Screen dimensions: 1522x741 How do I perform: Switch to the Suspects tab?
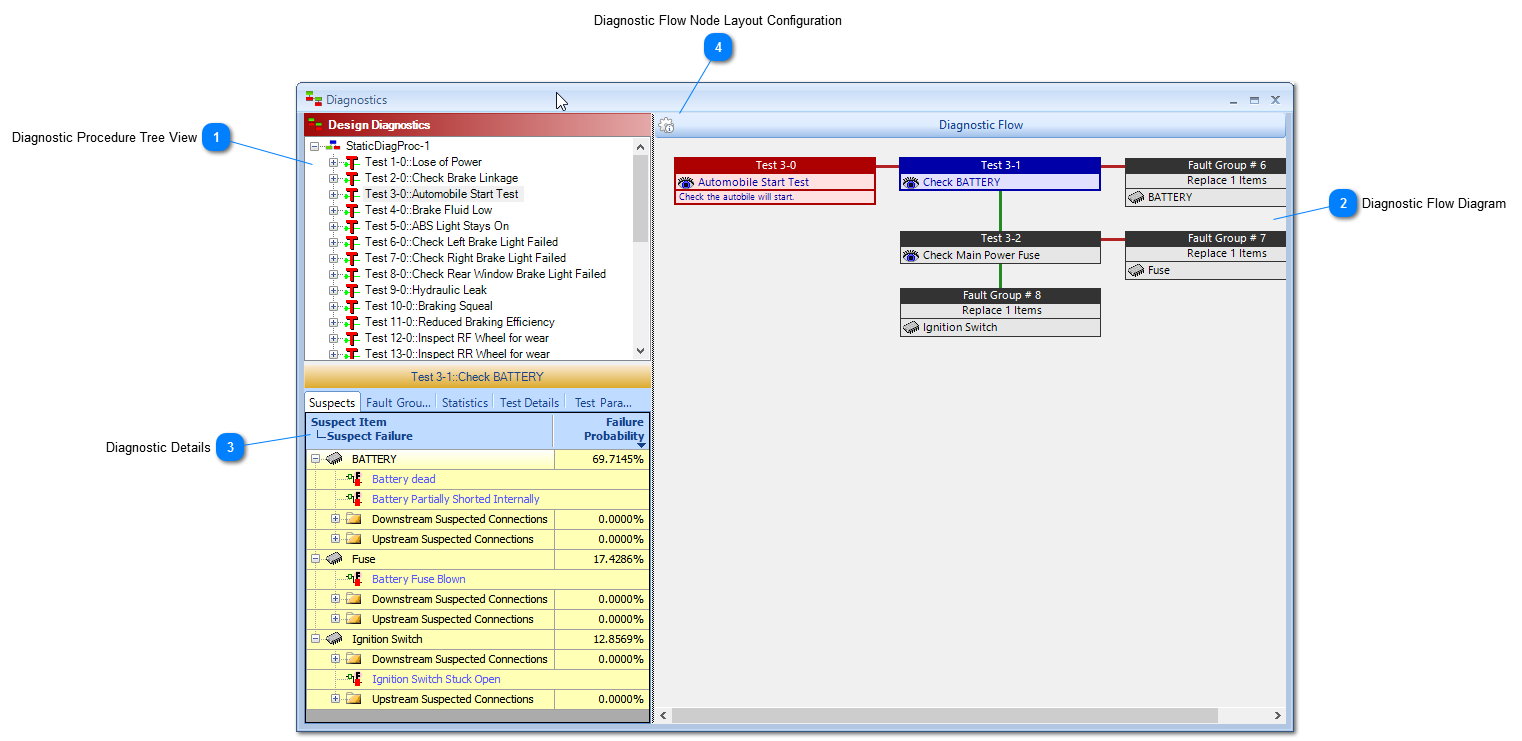tap(332, 402)
